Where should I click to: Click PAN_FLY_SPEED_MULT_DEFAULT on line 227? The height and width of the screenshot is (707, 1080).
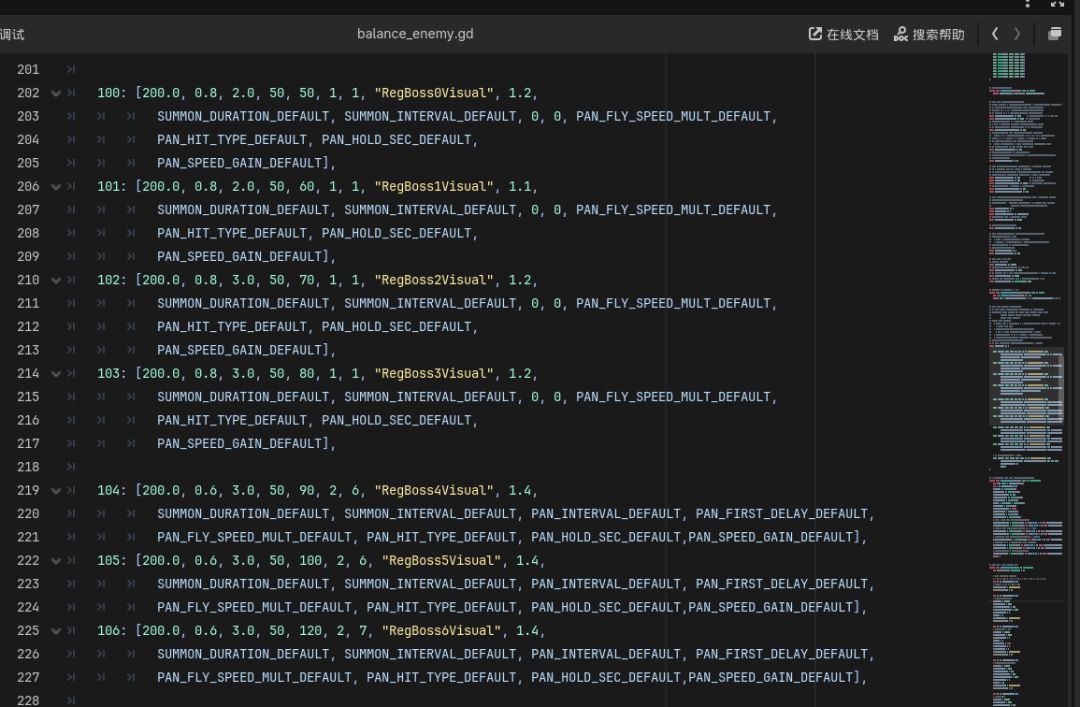tap(254, 677)
